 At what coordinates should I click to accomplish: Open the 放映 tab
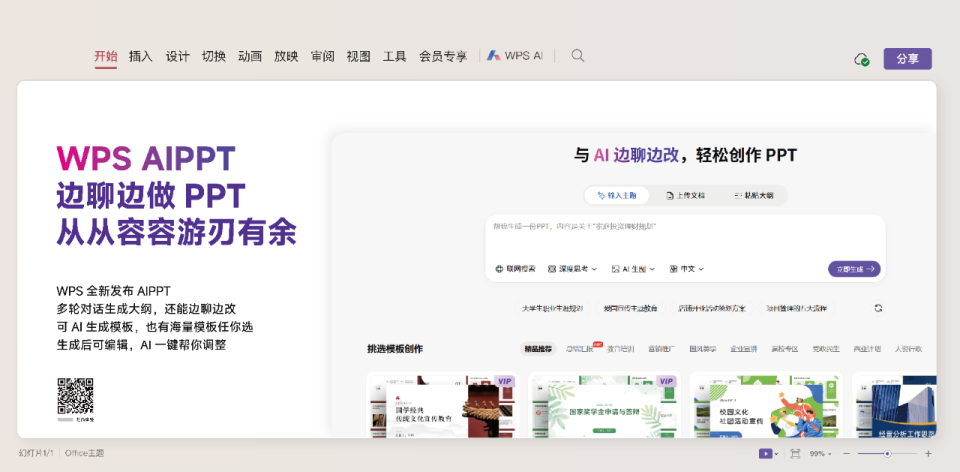[x=286, y=56]
